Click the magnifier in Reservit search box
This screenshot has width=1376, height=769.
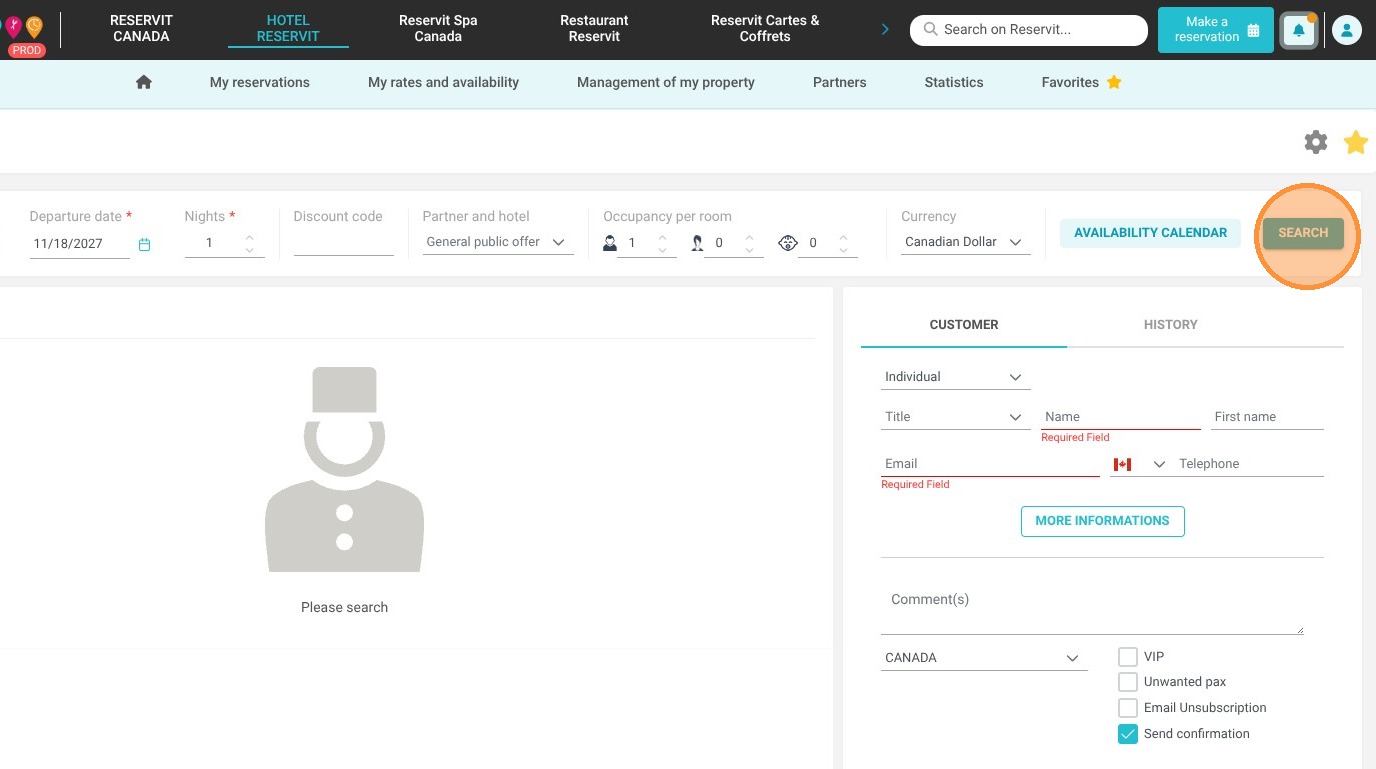(931, 30)
